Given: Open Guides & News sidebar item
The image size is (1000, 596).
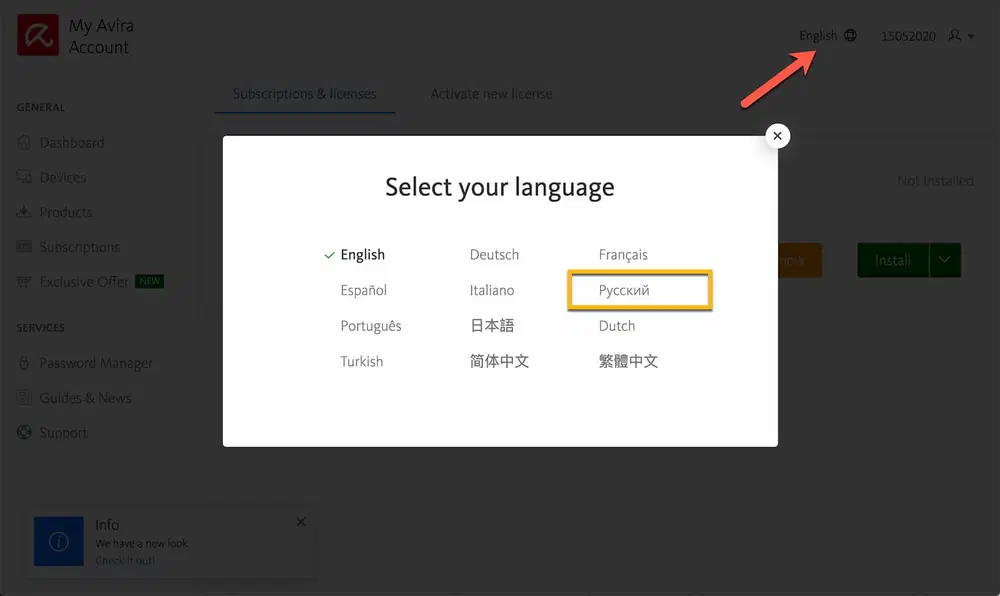Looking at the screenshot, I should (85, 398).
